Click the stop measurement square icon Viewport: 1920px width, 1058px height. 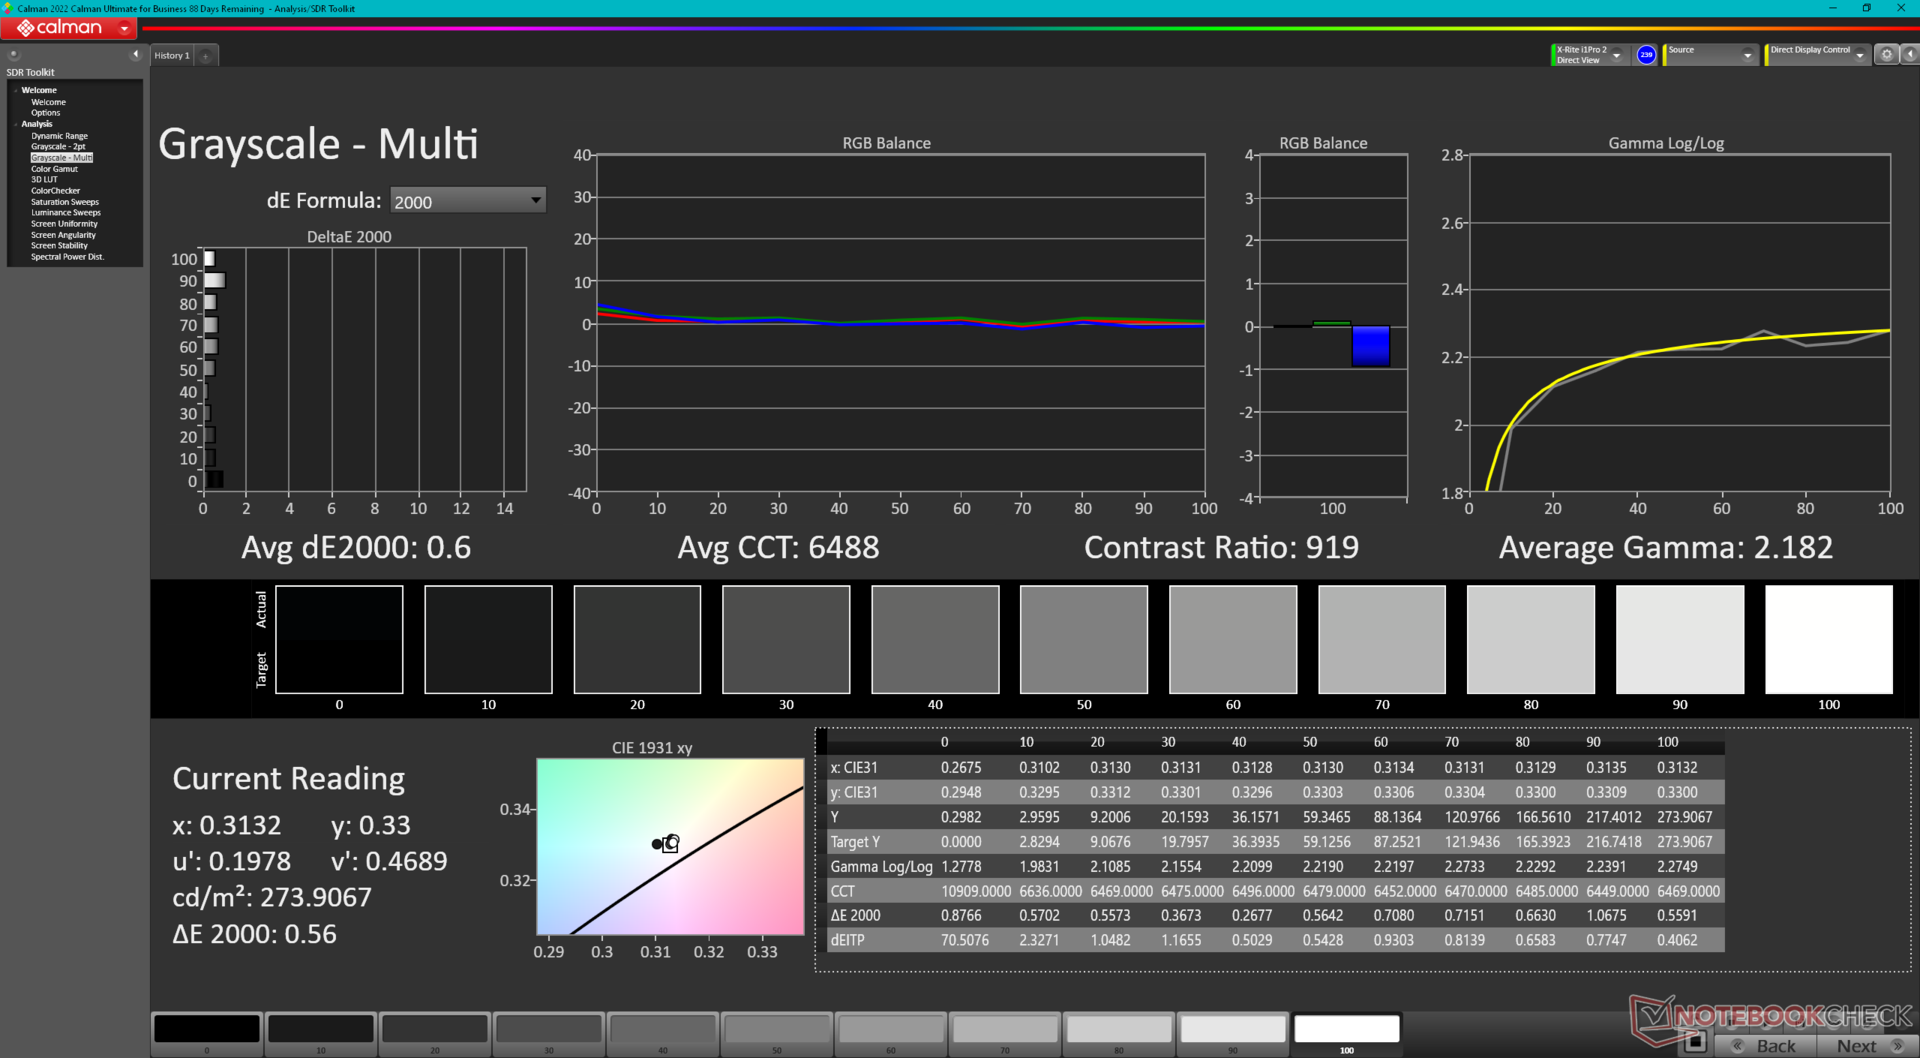pyautogui.click(x=1694, y=1042)
